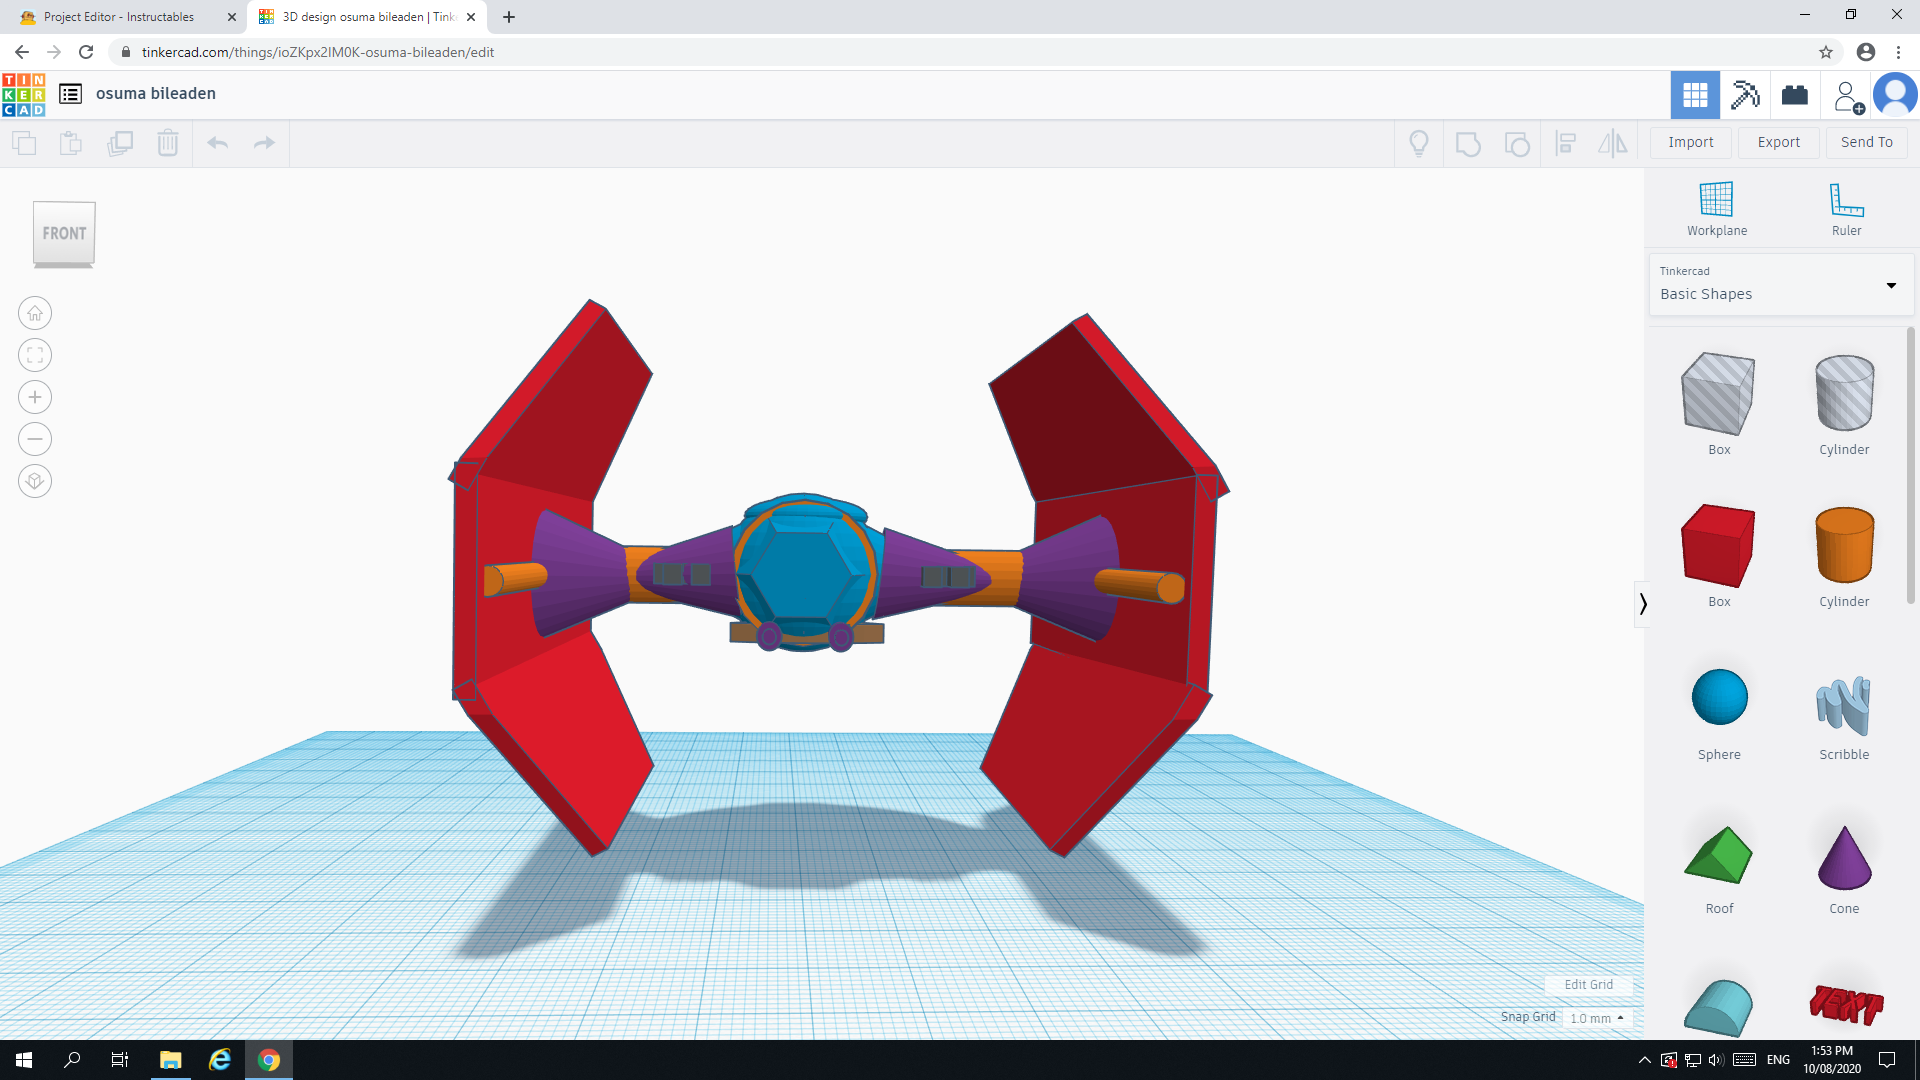The image size is (1920, 1080).
Task: Open the Basic Shapes dropdown
Action: (x=1780, y=285)
